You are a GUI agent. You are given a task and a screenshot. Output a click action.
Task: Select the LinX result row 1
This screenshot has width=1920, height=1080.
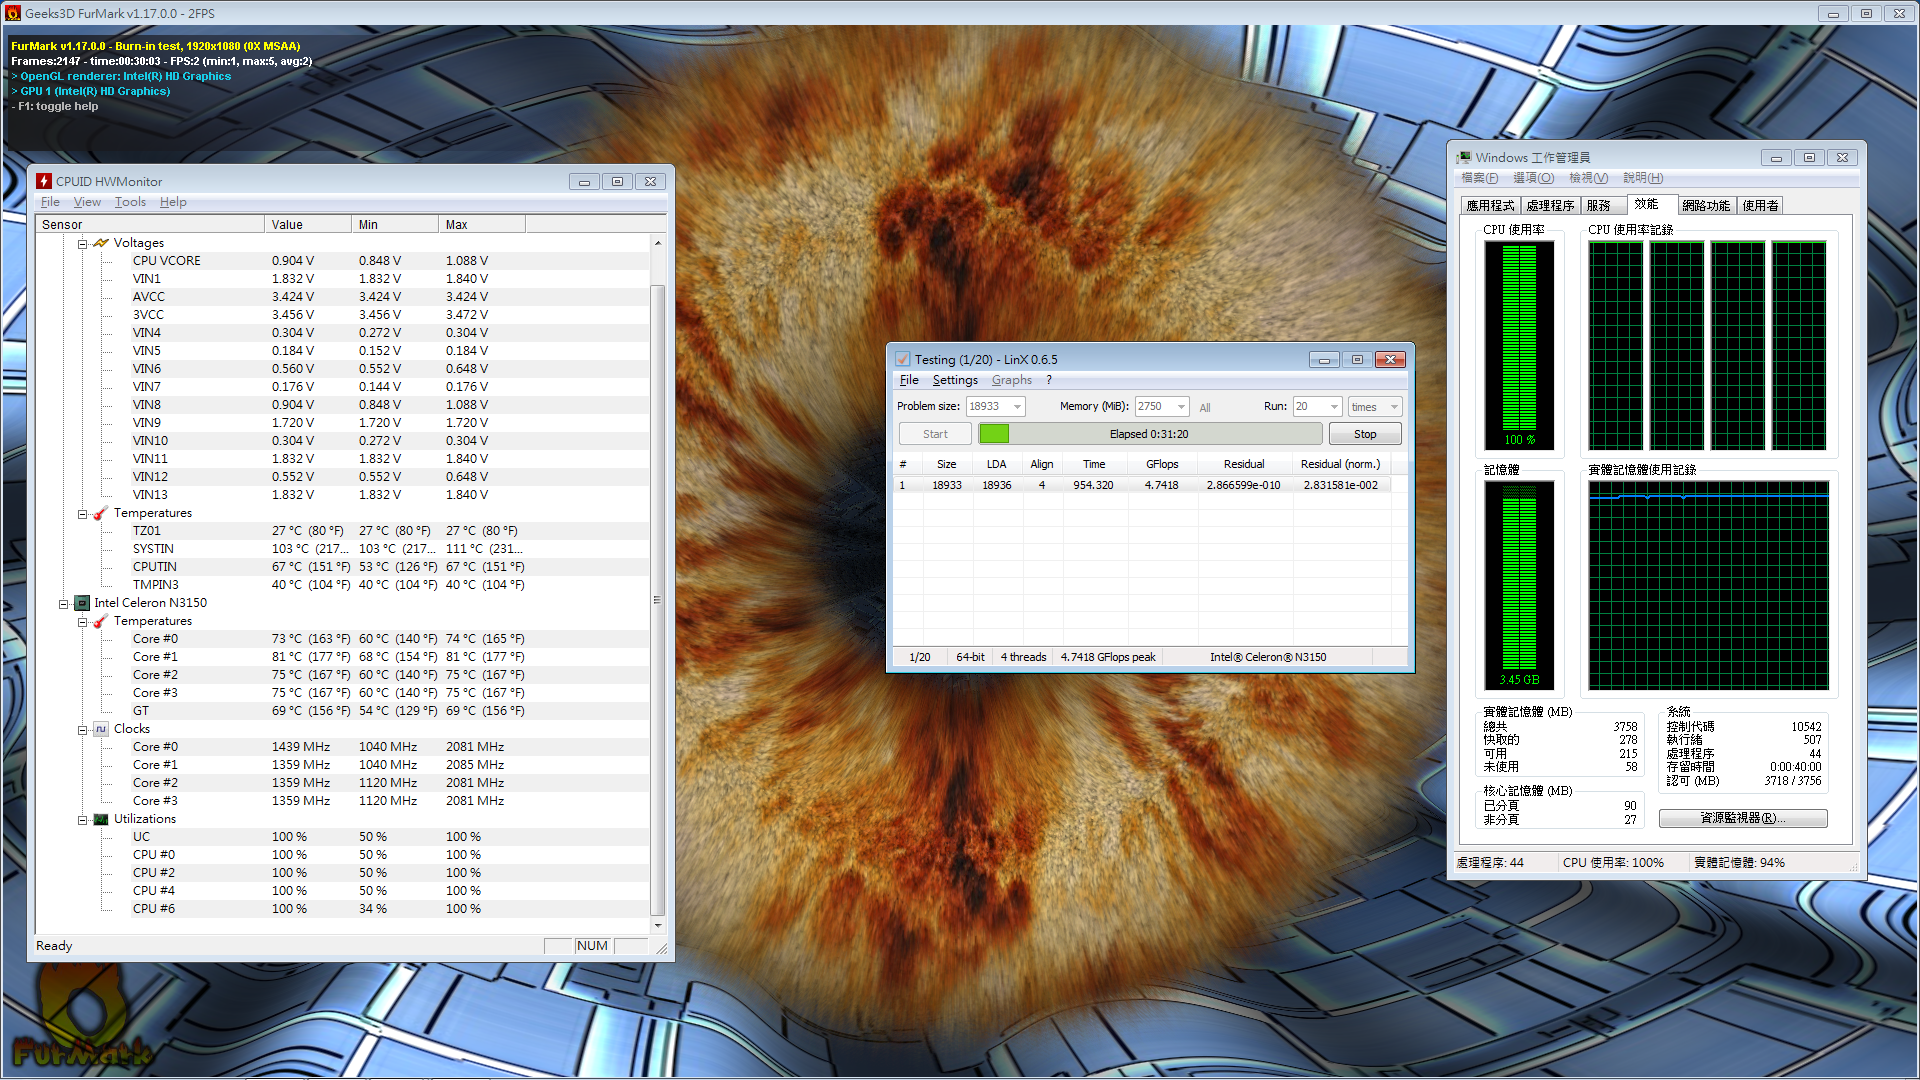click(x=1142, y=485)
